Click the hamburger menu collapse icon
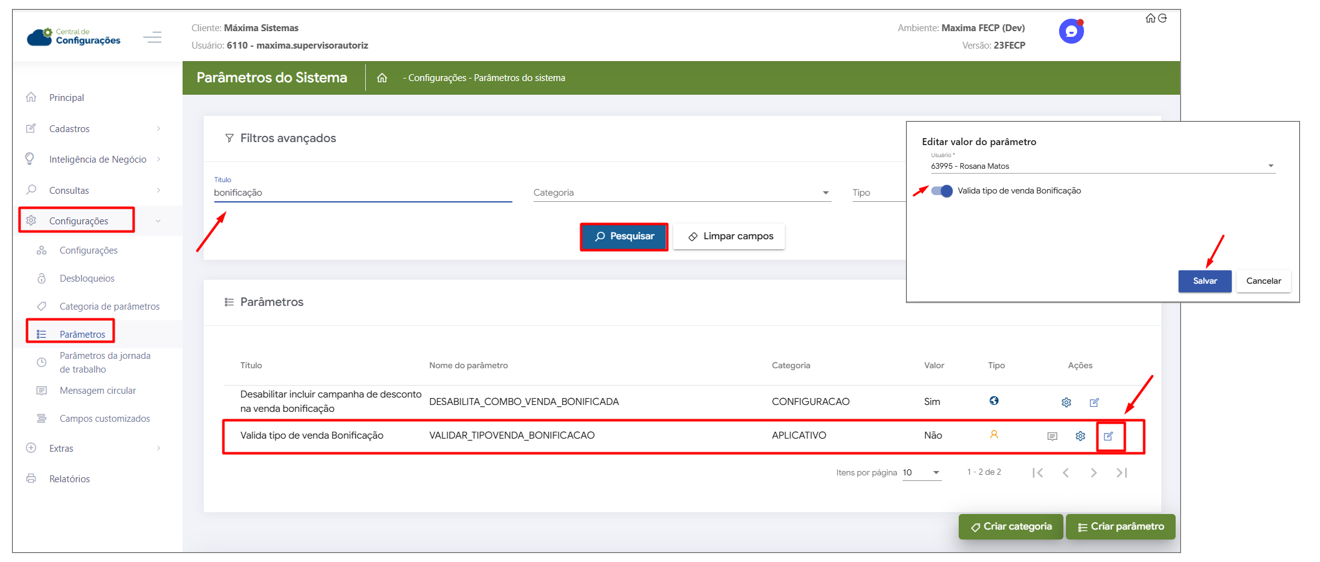Viewport: 1320px width, 562px height. [152, 38]
